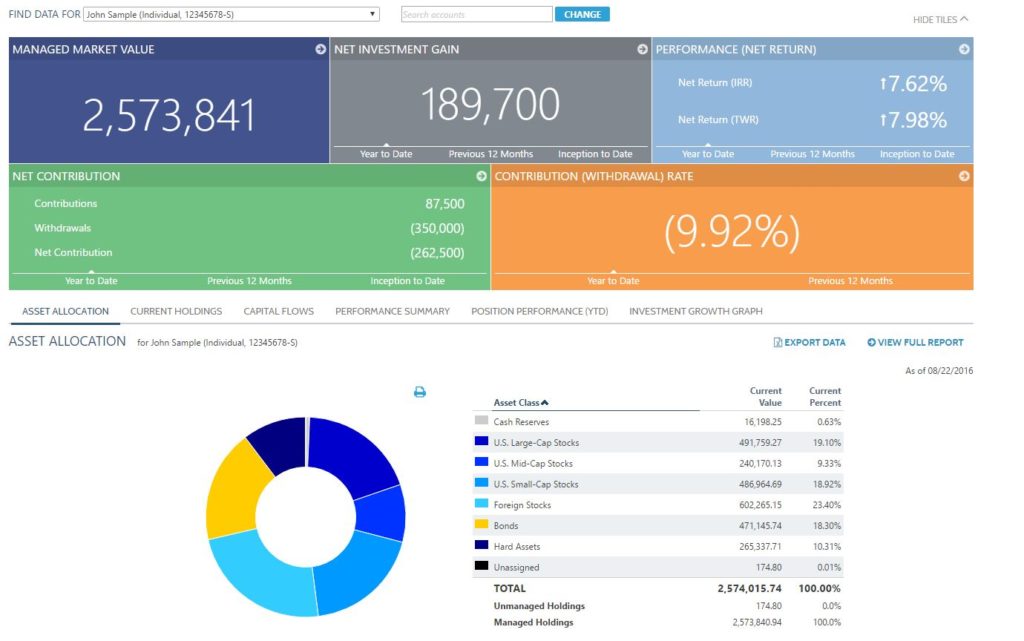
Task: Click the U.S. Large-Cap Stocks legend swatch
Action: [x=481, y=441]
